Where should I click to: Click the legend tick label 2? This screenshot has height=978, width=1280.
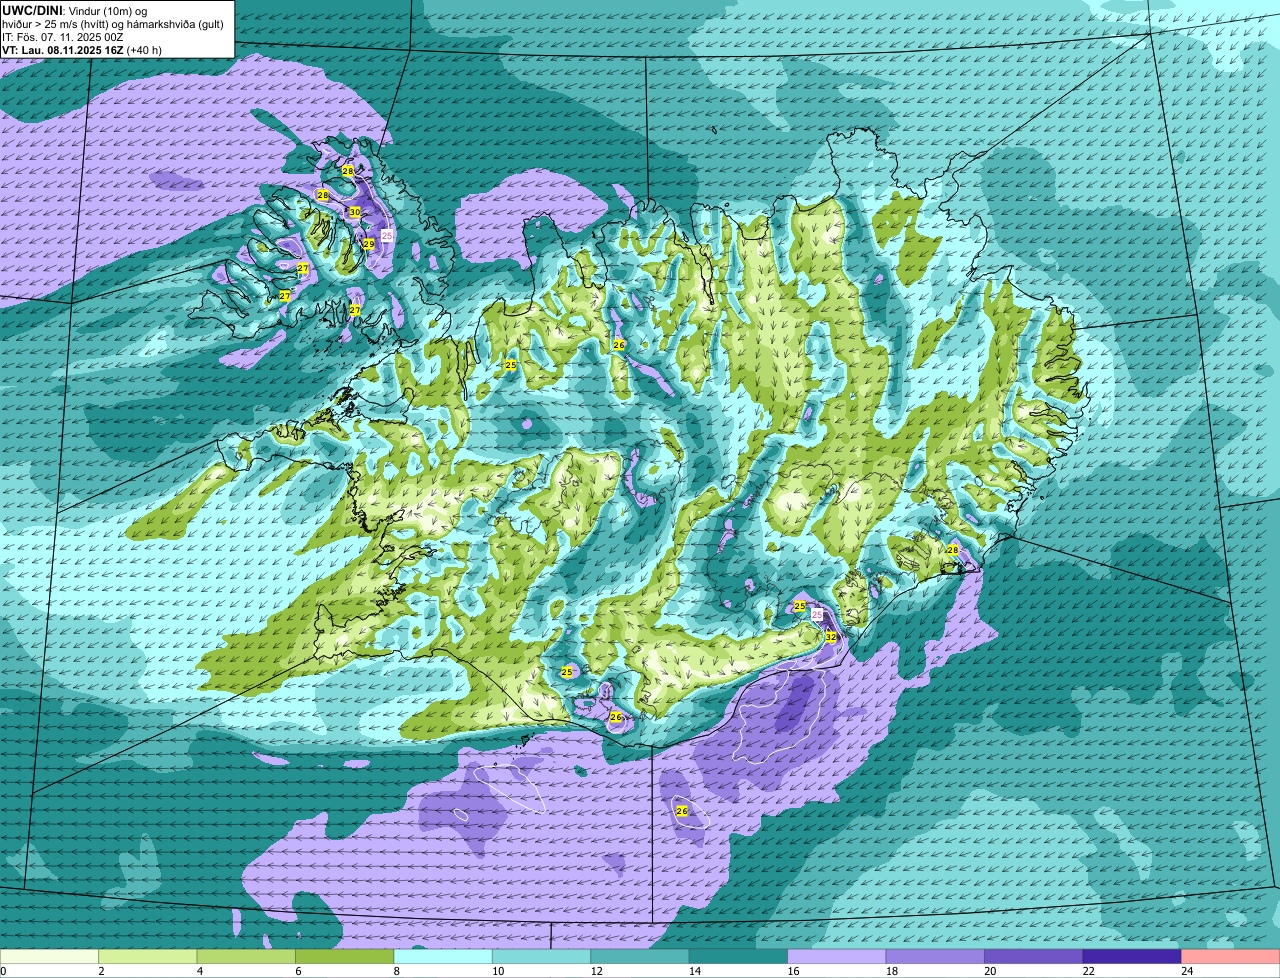[101, 971]
